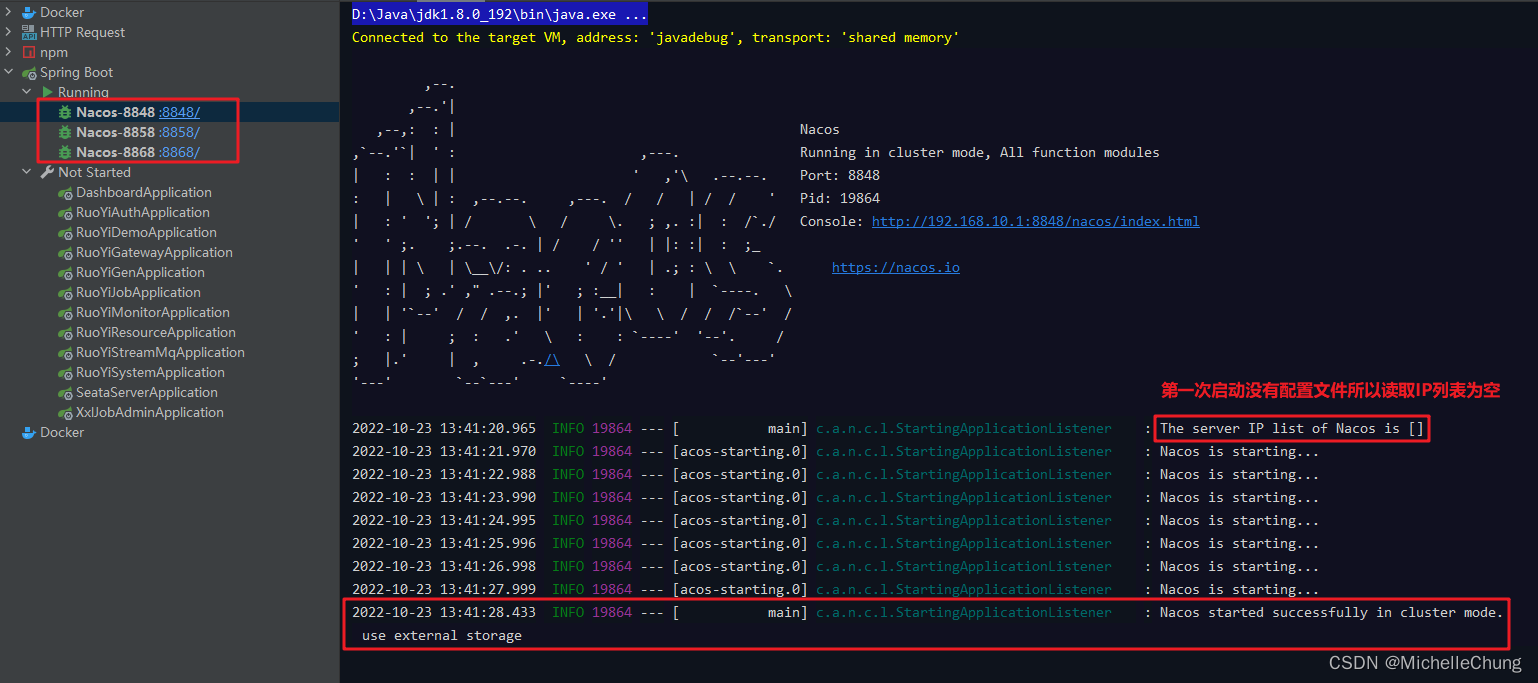Screen dimensions: 1538x683
Task: Select RuoYiAuthApplication in the services tree
Action: [x=143, y=212]
